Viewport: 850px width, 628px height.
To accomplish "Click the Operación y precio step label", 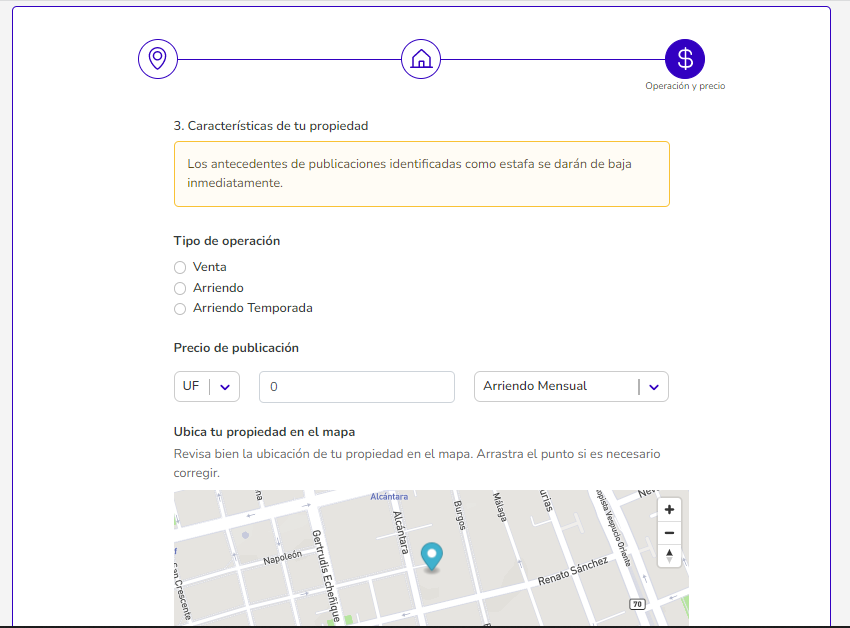I will click(x=685, y=86).
